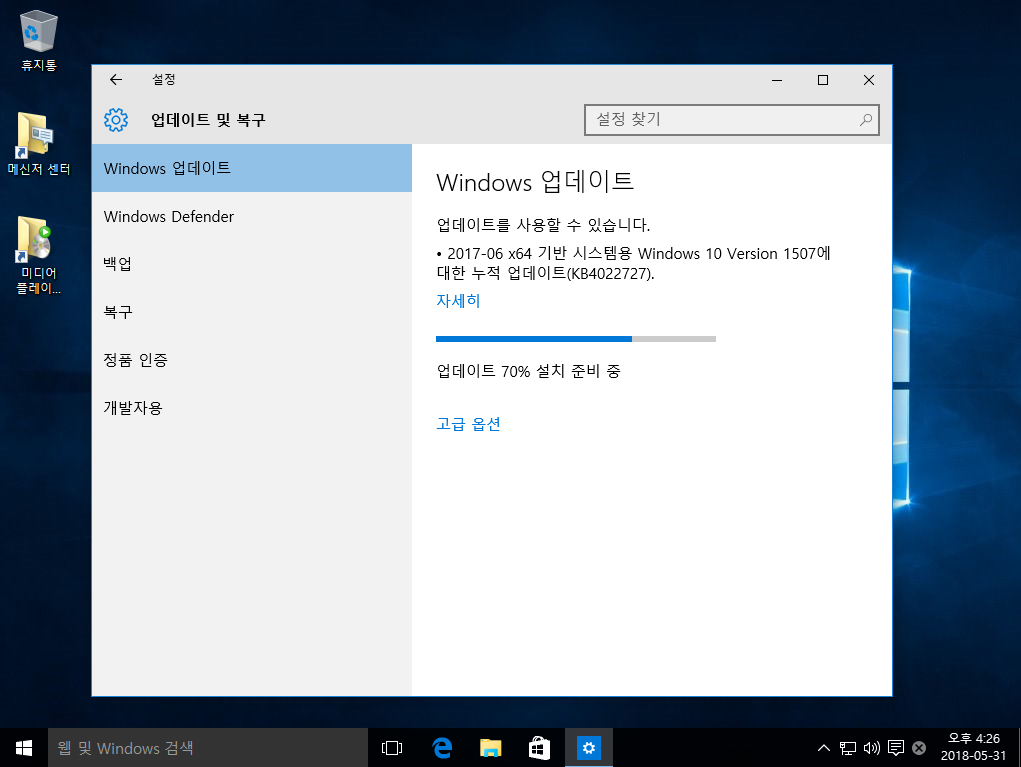
Task: Show hidden tray icons chevron
Action: [x=824, y=747]
